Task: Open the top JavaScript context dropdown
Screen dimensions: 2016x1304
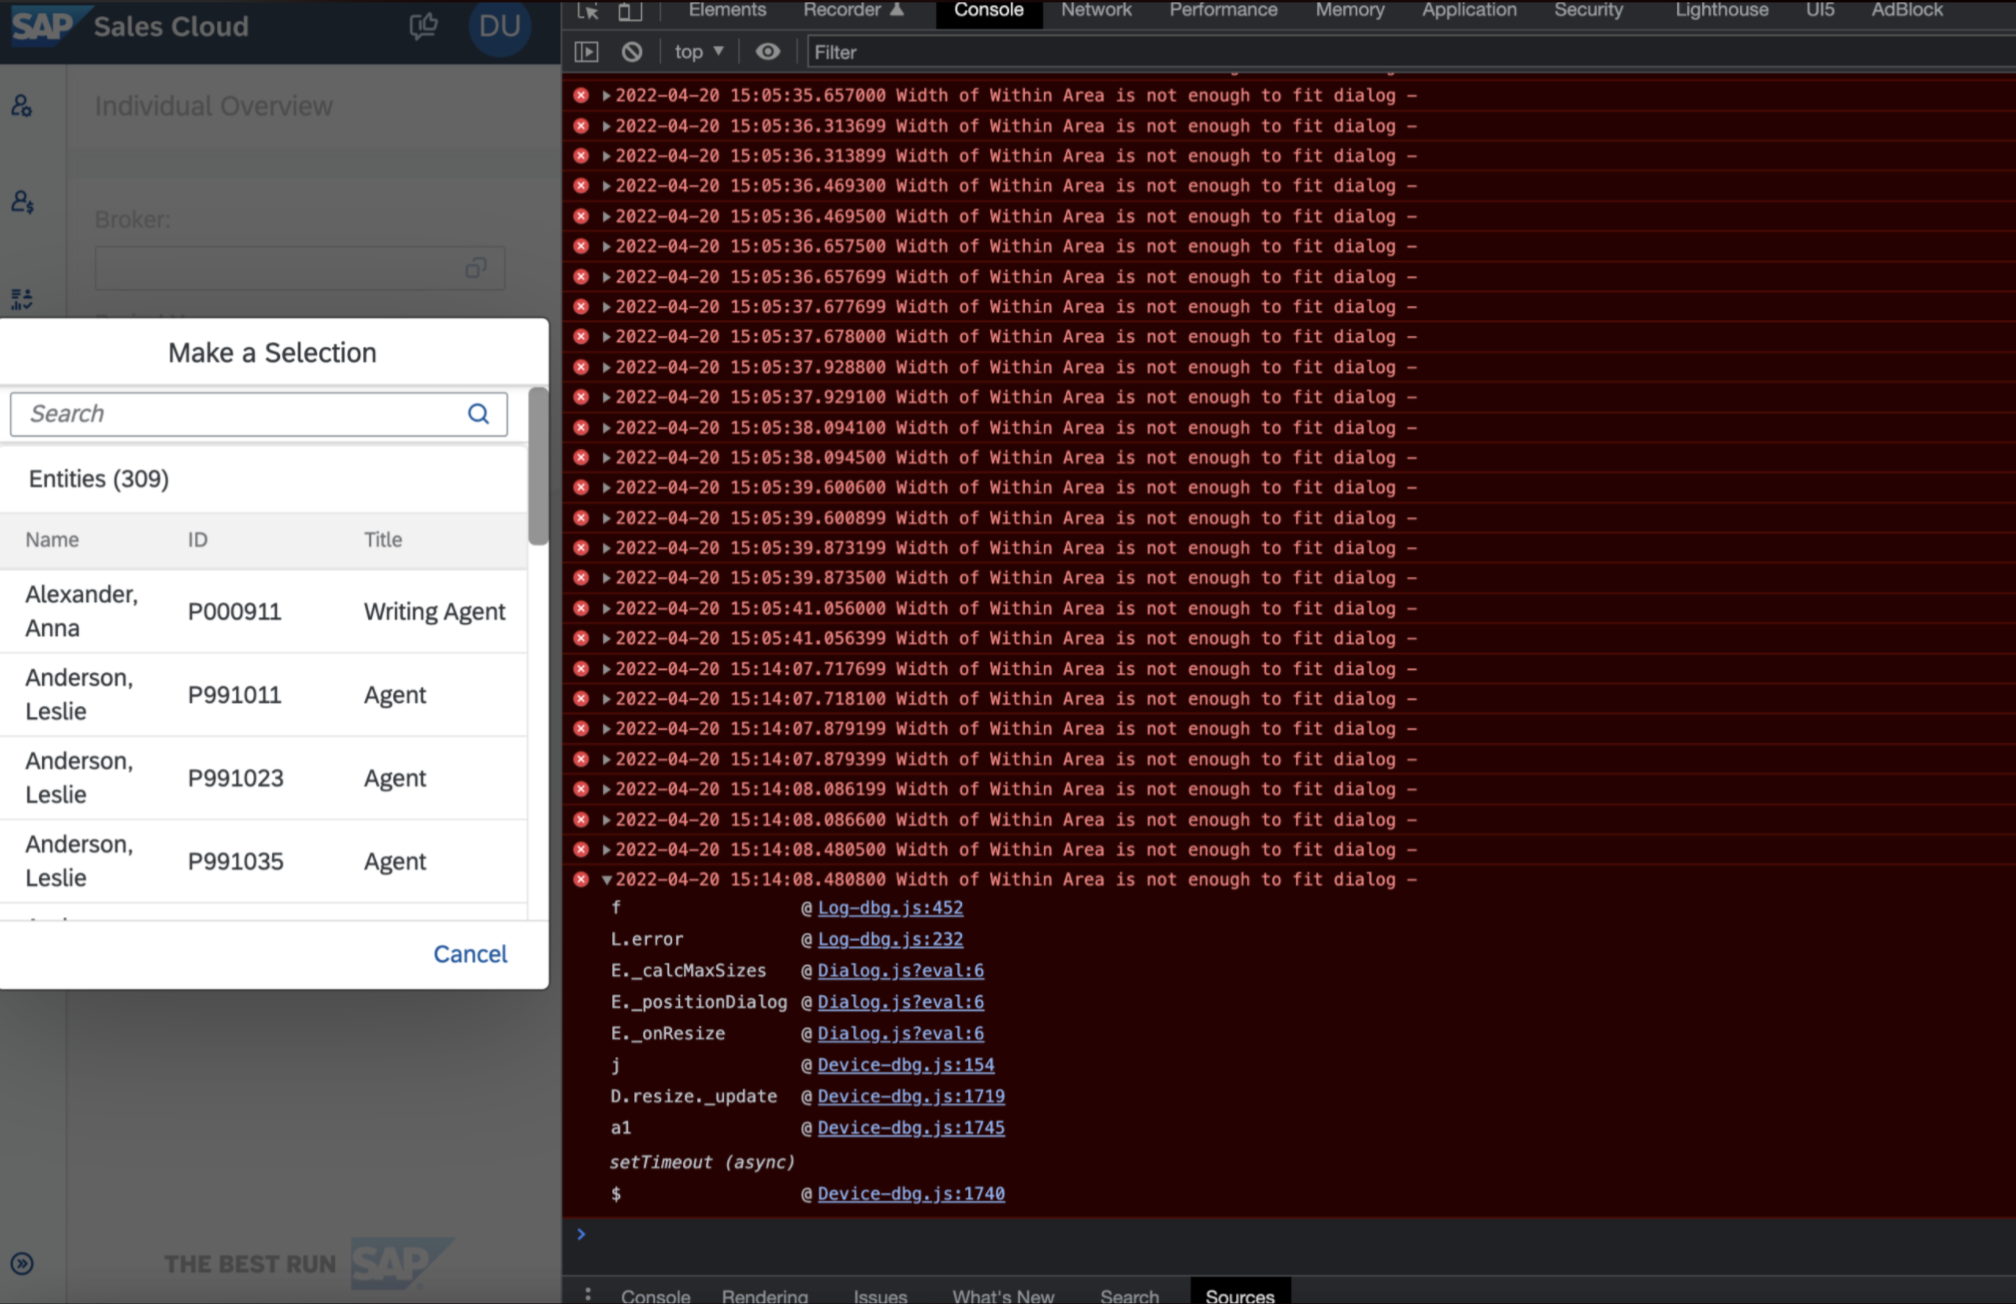Action: click(698, 52)
